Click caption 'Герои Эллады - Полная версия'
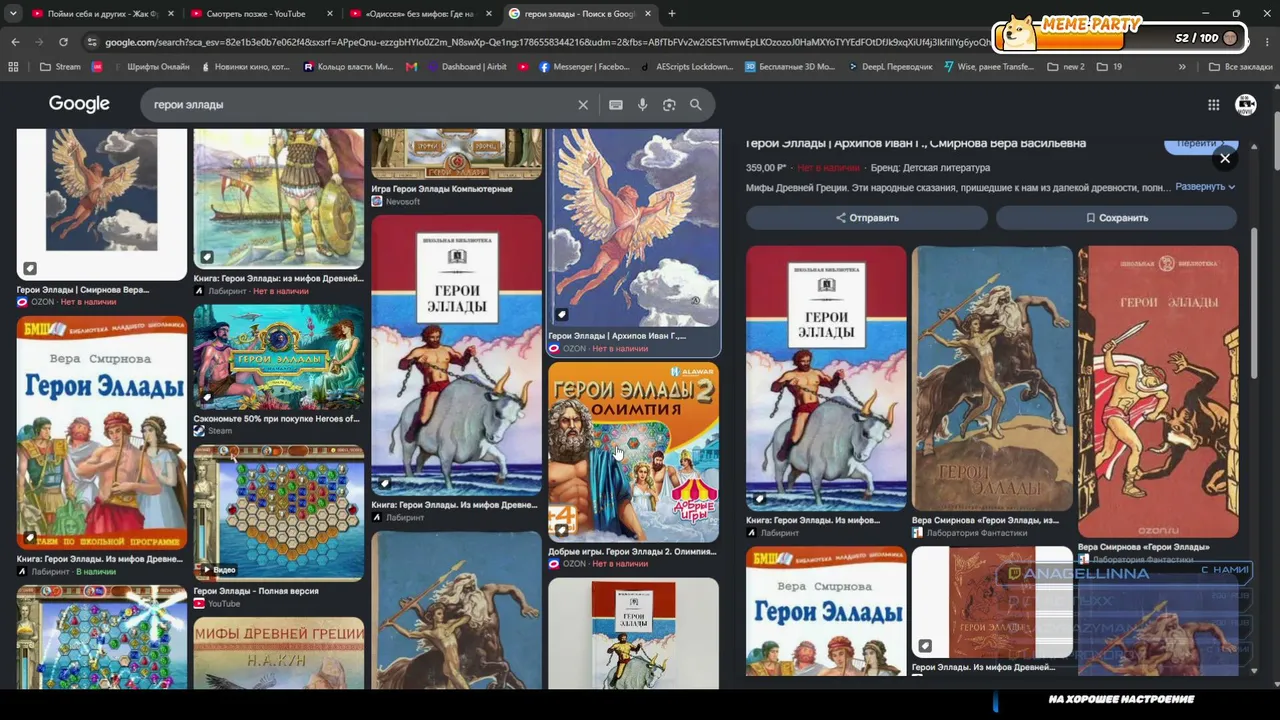 pyautogui.click(x=256, y=591)
